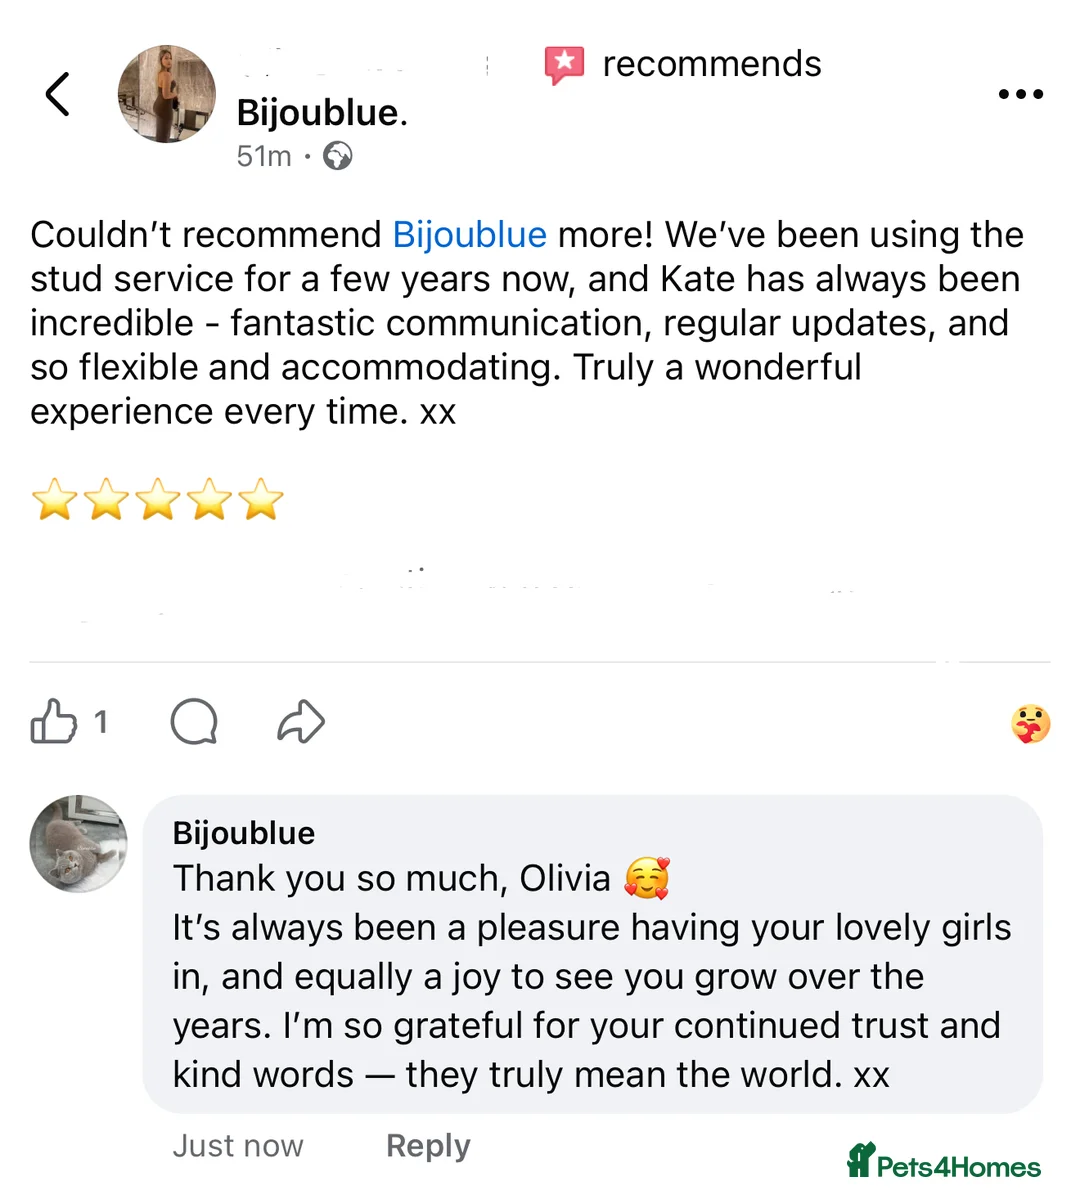This screenshot has width=1080, height=1199.
Task: Open the commenter's cat avatar
Action: click(79, 844)
